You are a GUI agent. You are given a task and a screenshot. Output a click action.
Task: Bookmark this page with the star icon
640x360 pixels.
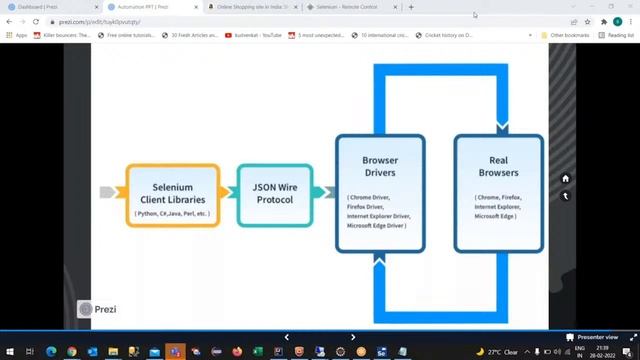click(x=587, y=22)
